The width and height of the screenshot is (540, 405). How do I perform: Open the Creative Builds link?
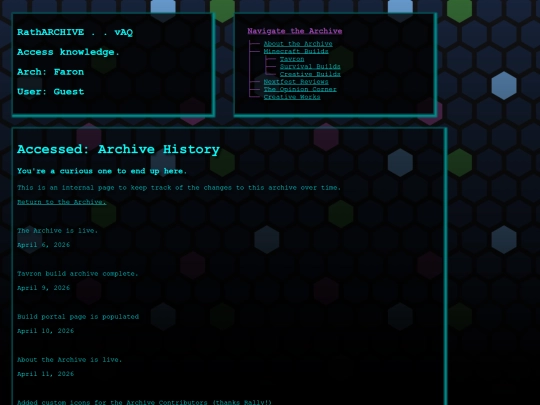(310, 74)
